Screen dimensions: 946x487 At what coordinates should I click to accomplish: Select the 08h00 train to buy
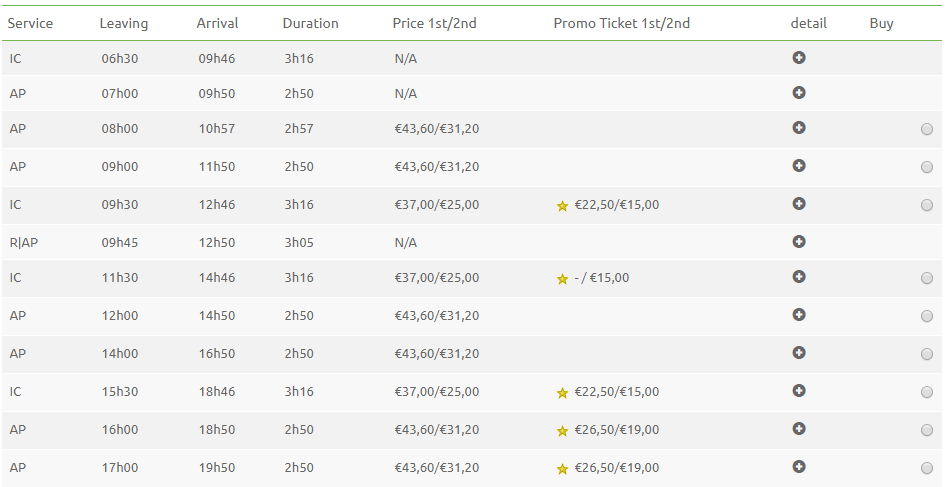click(927, 129)
